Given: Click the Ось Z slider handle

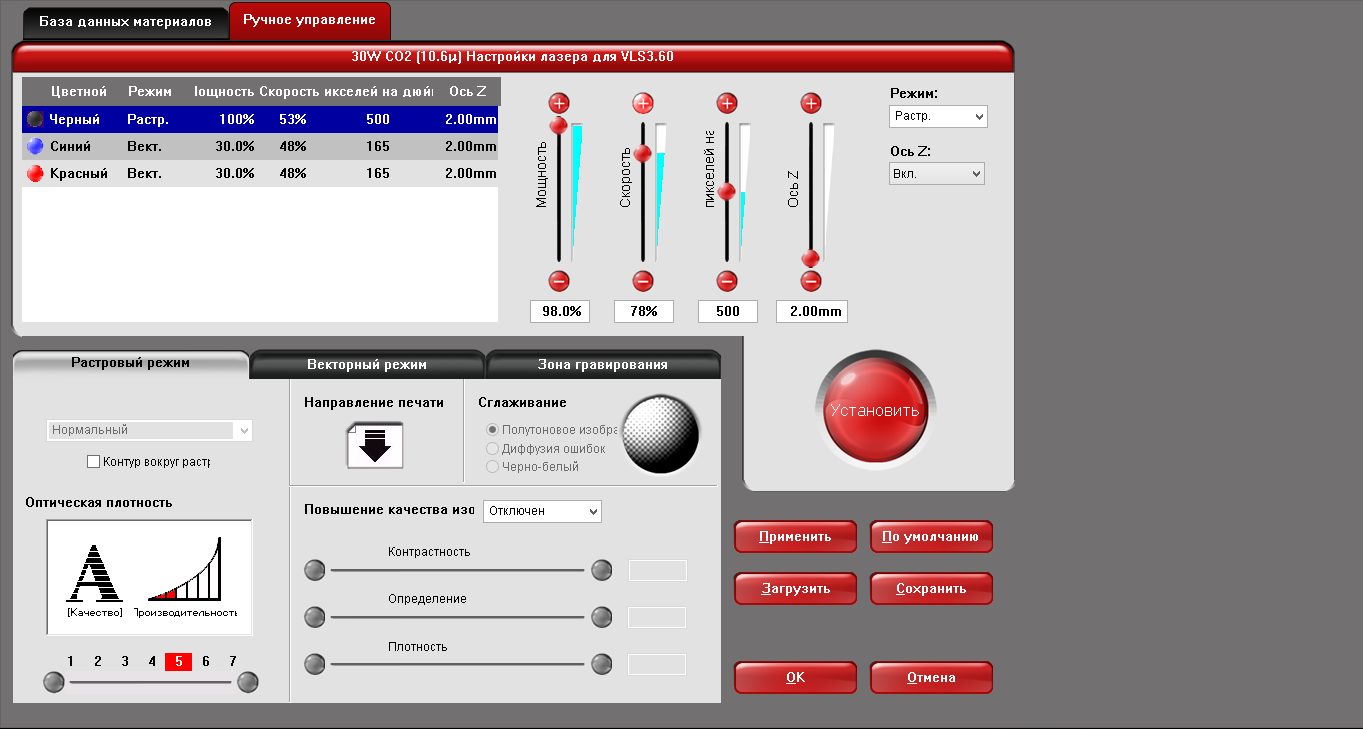Looking at the screenshot, I should pyautogui.click(x=811, y=259).
